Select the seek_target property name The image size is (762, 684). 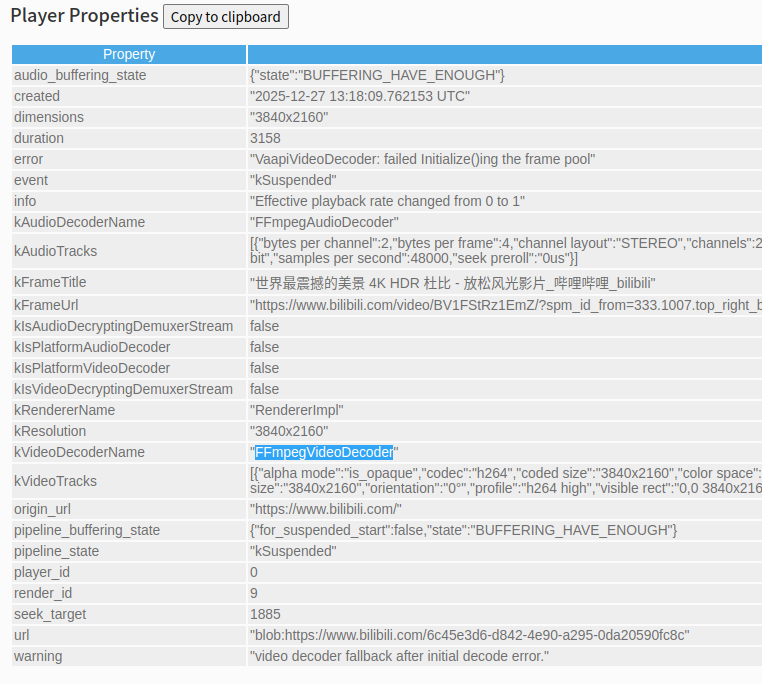(50, 614)
